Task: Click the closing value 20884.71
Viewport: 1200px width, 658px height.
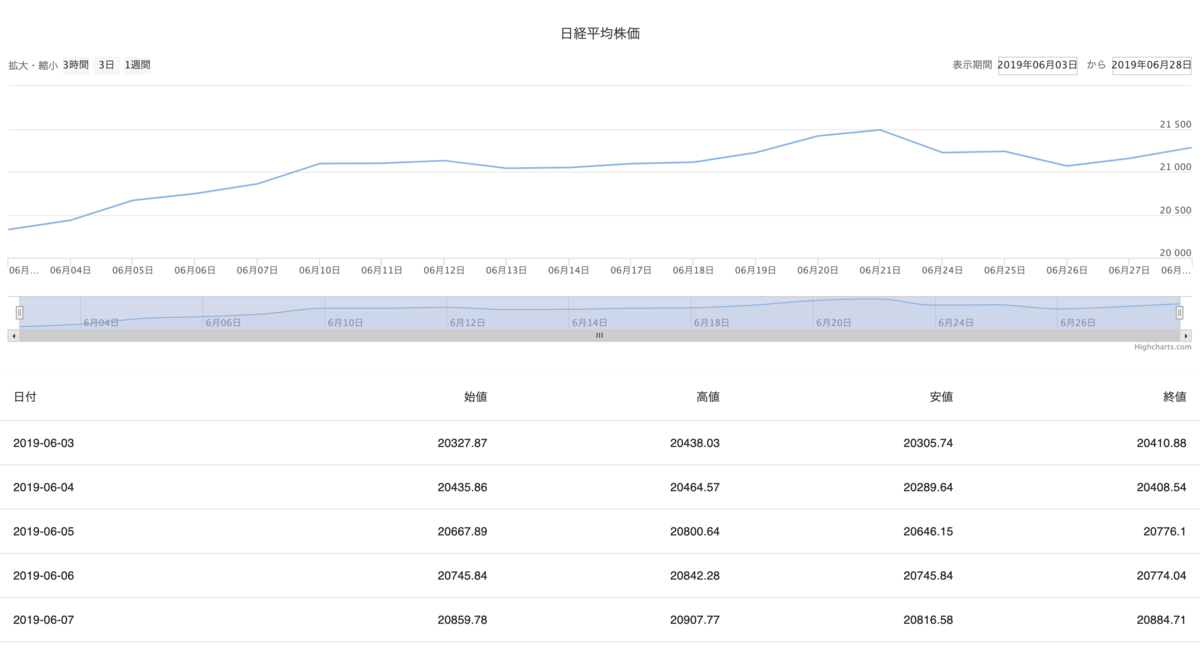Action: point(1161,619)
